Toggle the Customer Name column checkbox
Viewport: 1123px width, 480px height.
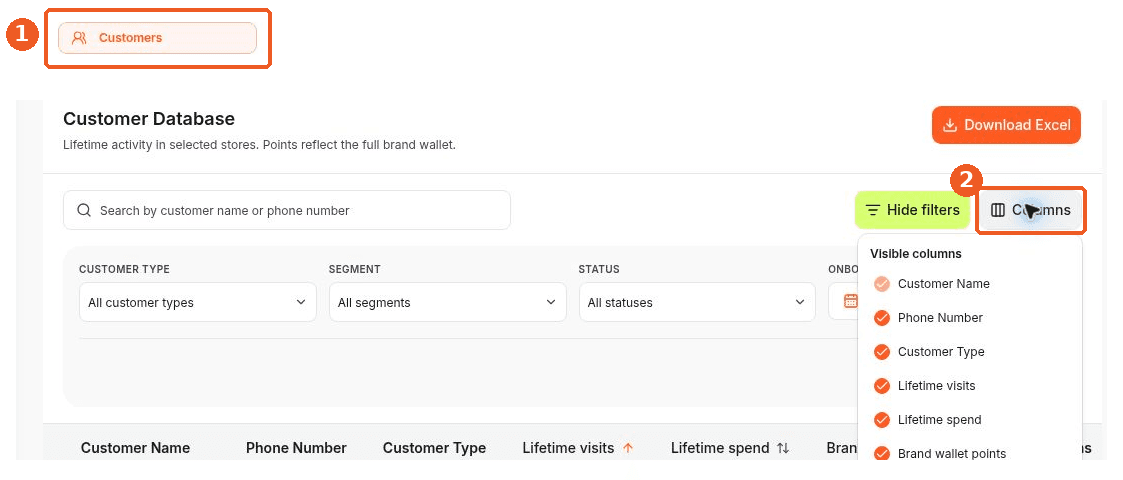coord(882,284)
